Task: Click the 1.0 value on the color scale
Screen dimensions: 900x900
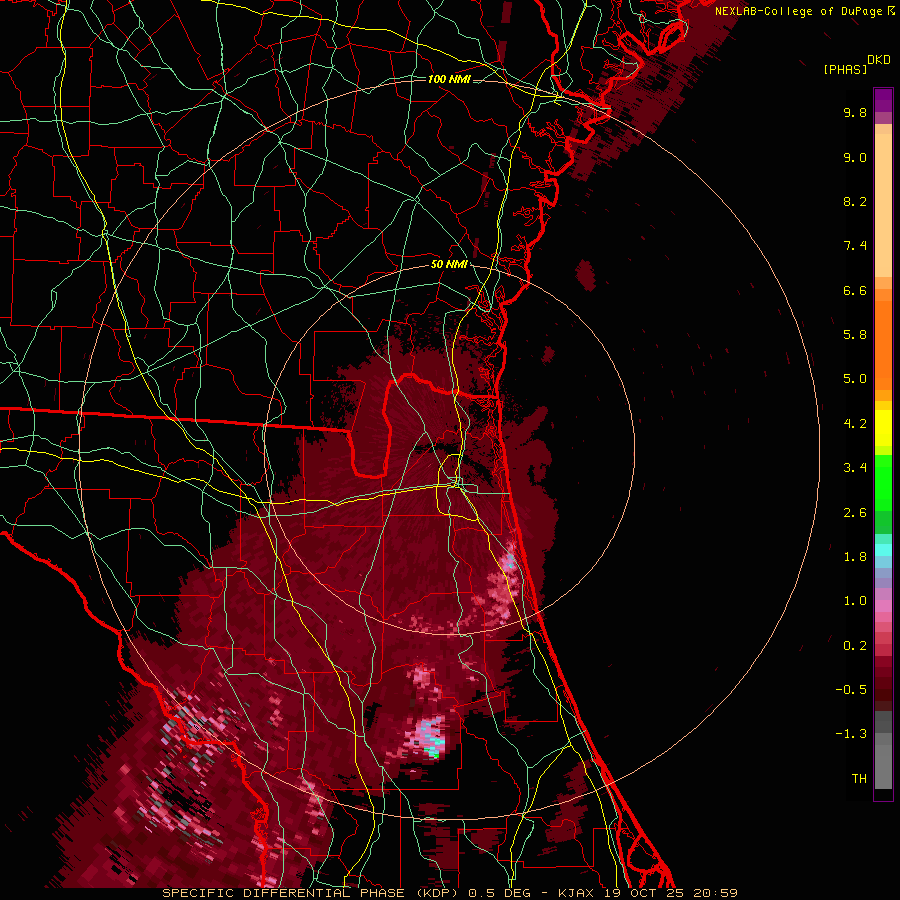Action: (855, 601)
